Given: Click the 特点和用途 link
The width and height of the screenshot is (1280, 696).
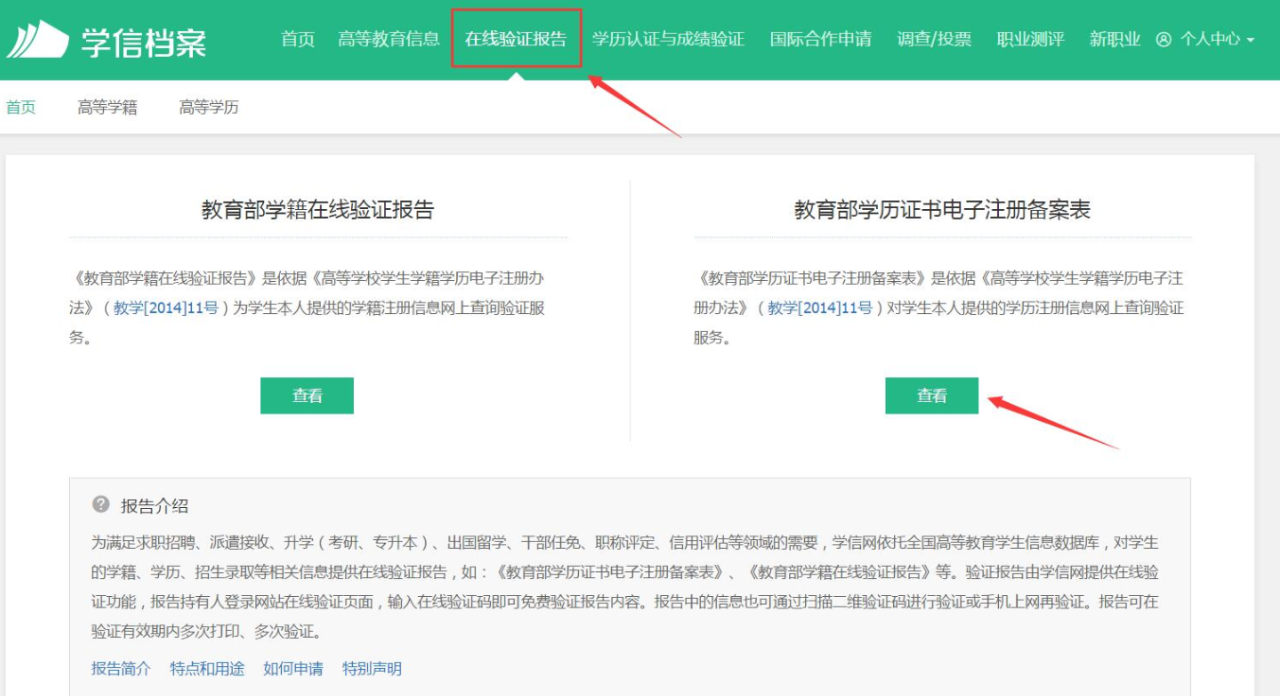Looking at the screenshot, I should coord(207,668).
